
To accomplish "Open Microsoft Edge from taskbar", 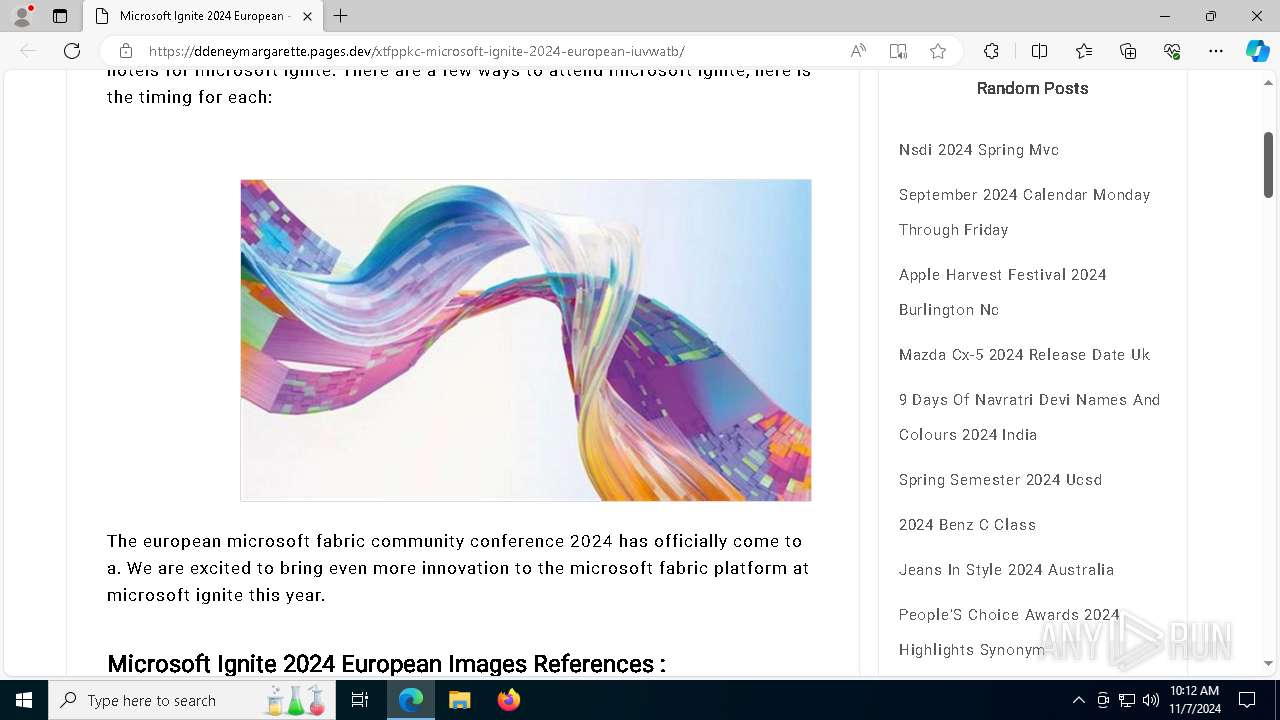I will pos(411,700).
